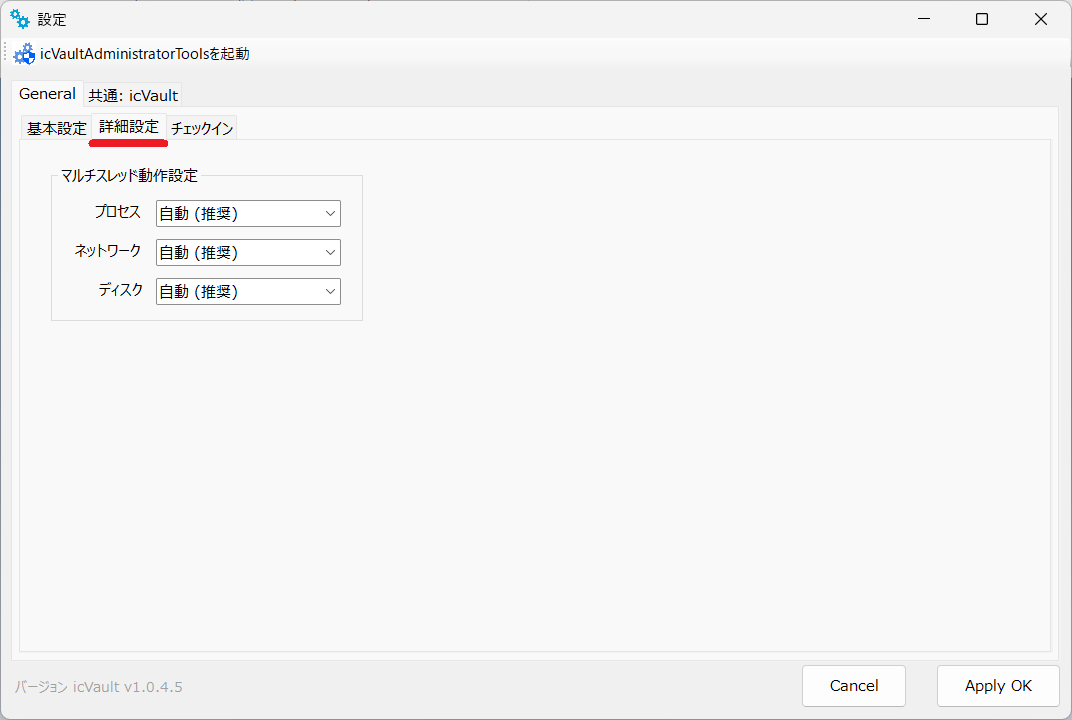The image size is (1072, 720).
Task: Click the プロセス combo box arrow
Action: click(x=330, y=213)
